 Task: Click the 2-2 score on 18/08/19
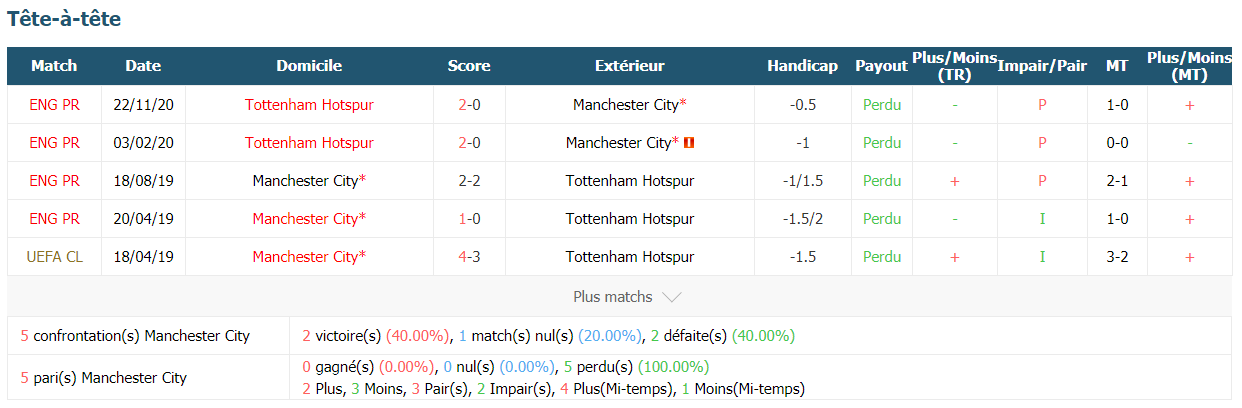pos(469,181)
